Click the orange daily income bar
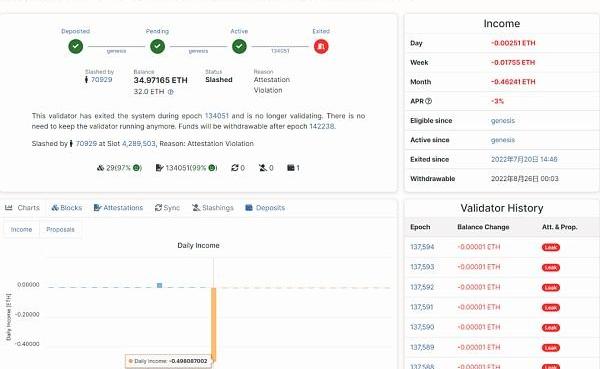The width and height of the screenshot is (600, 369). 214,323
